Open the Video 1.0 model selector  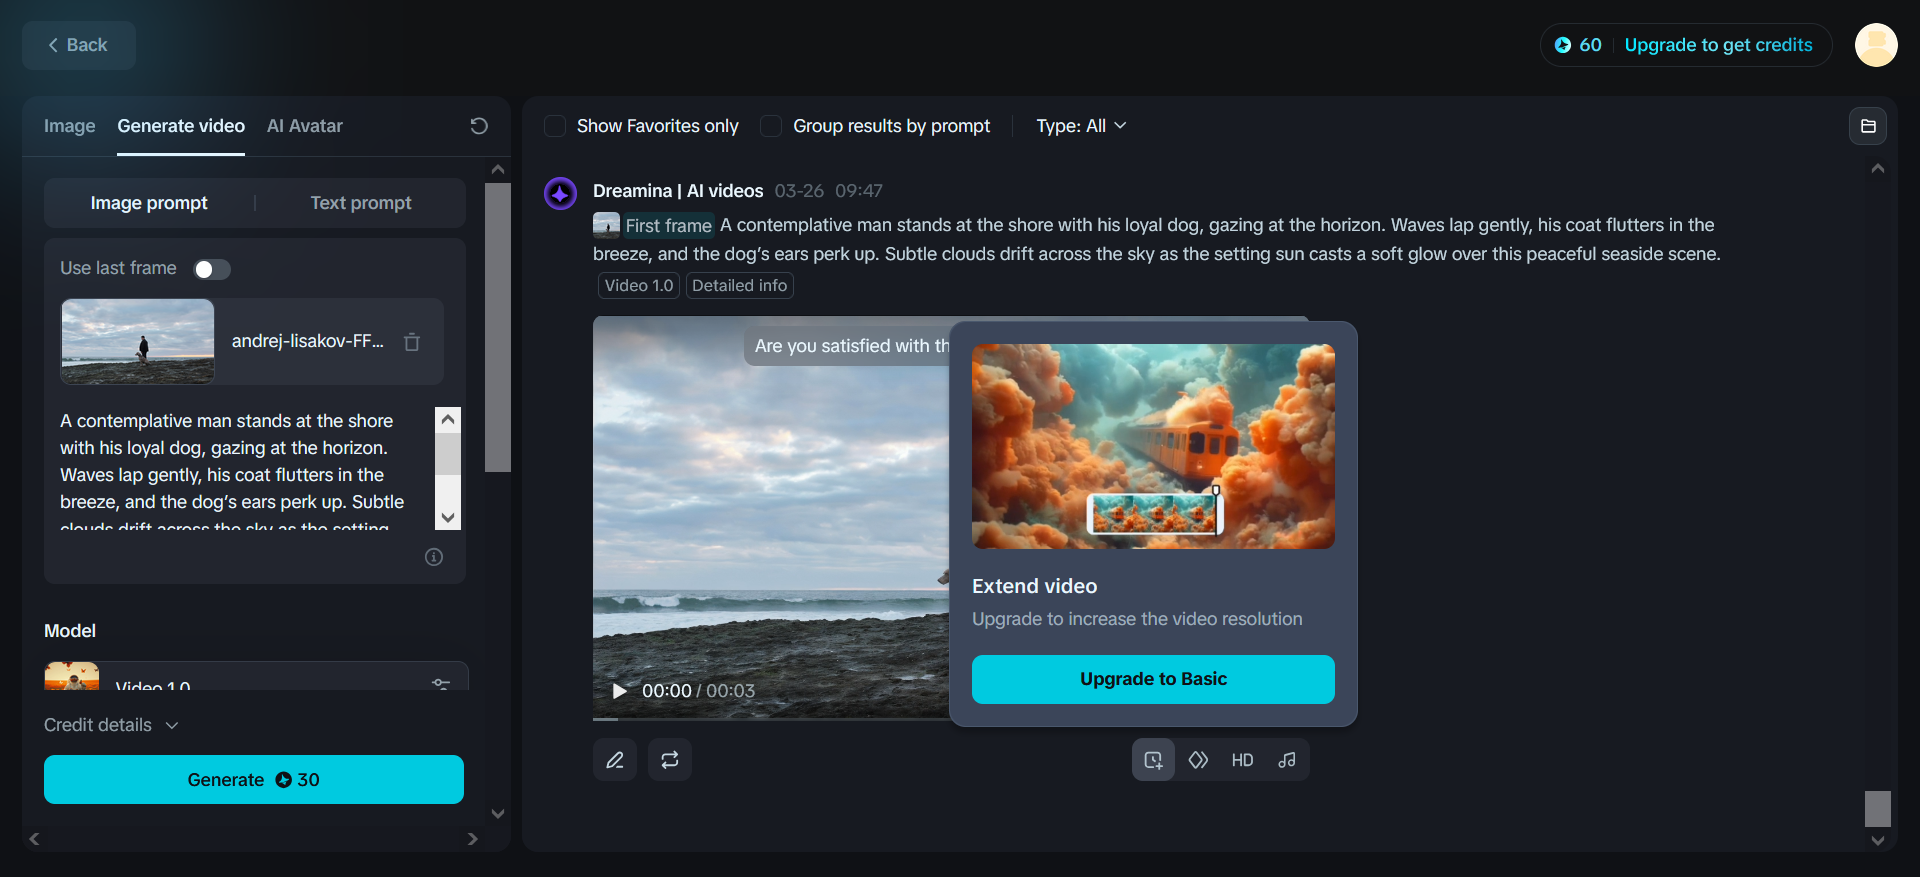[256, 677]
